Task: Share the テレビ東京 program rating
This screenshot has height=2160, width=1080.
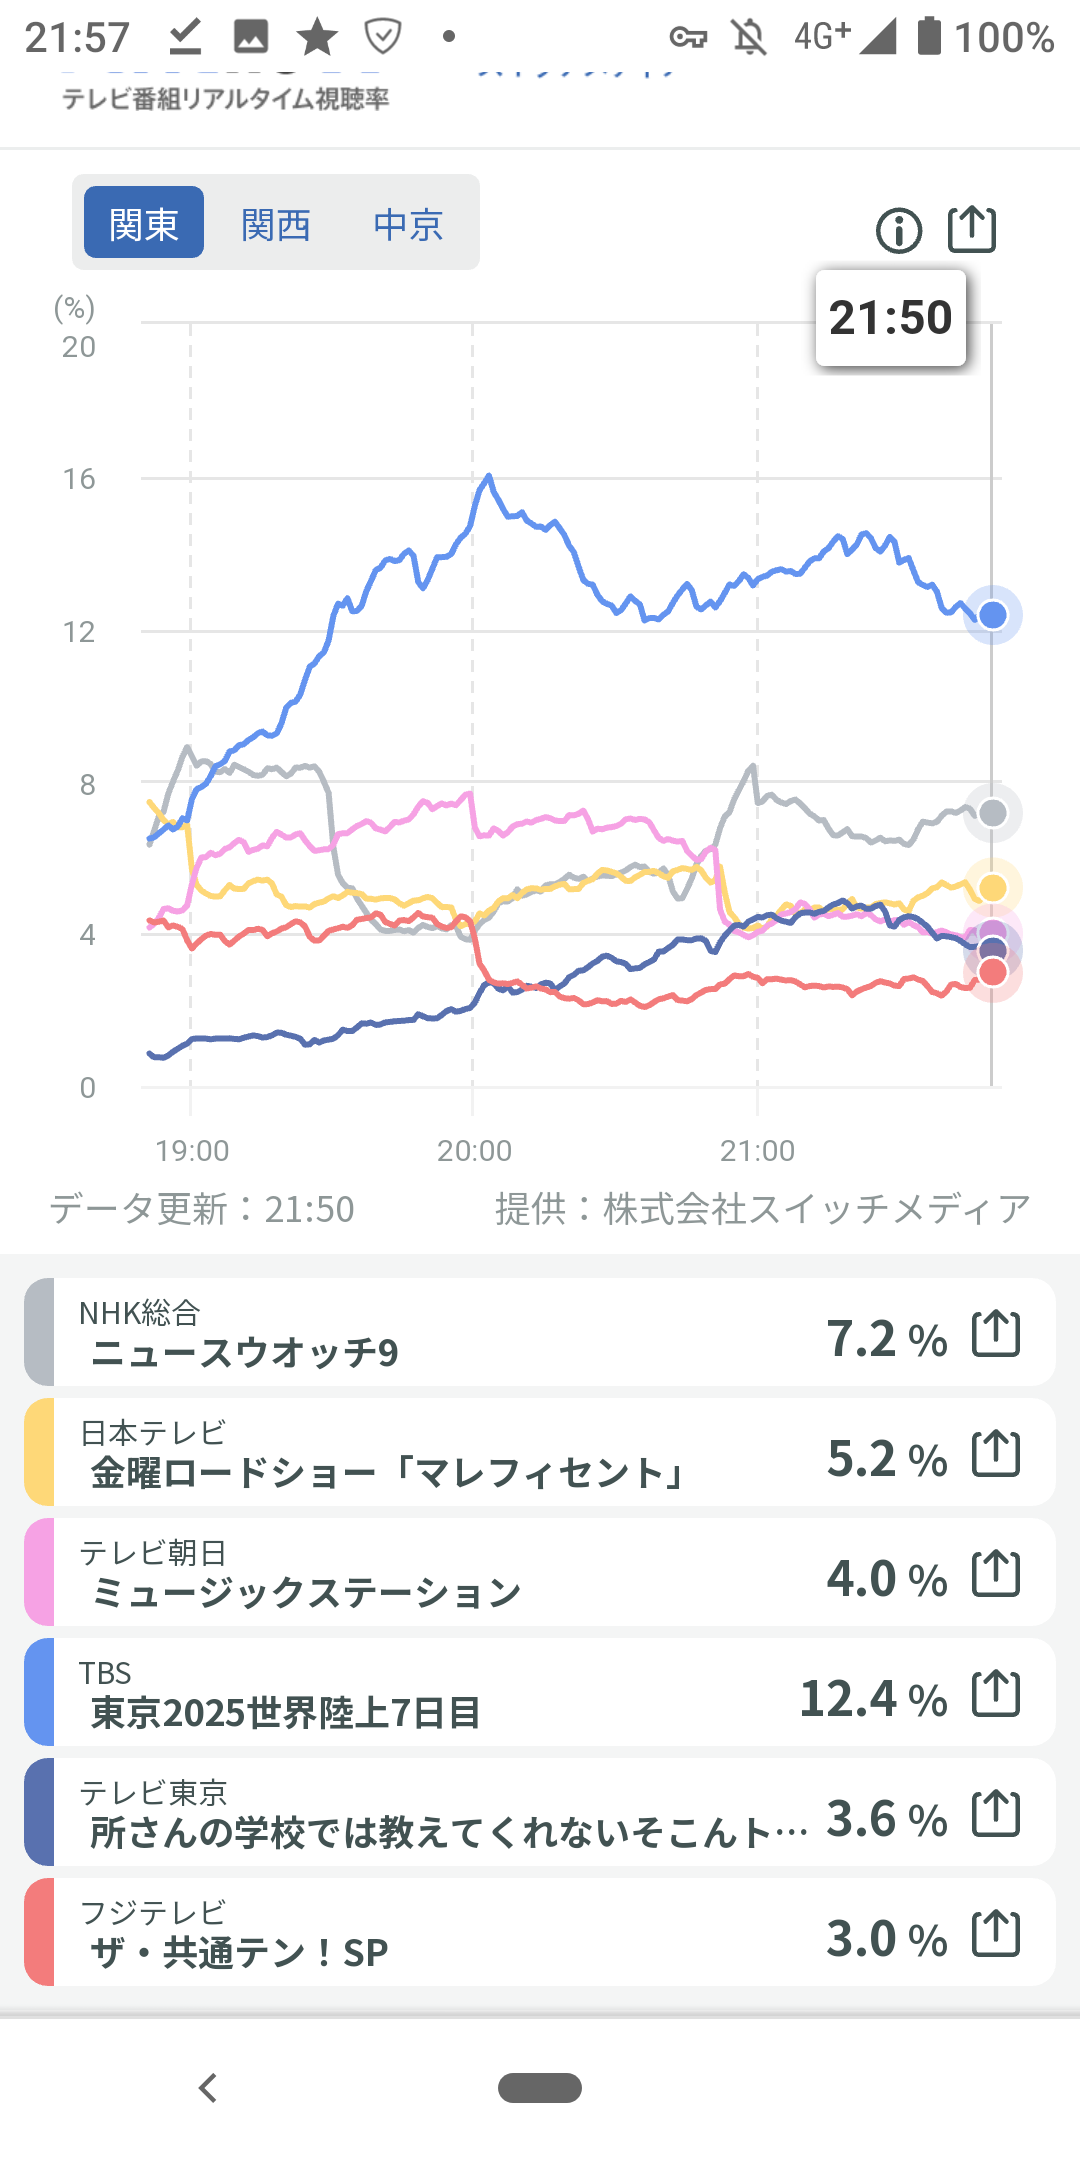Action: (996, 1814)
